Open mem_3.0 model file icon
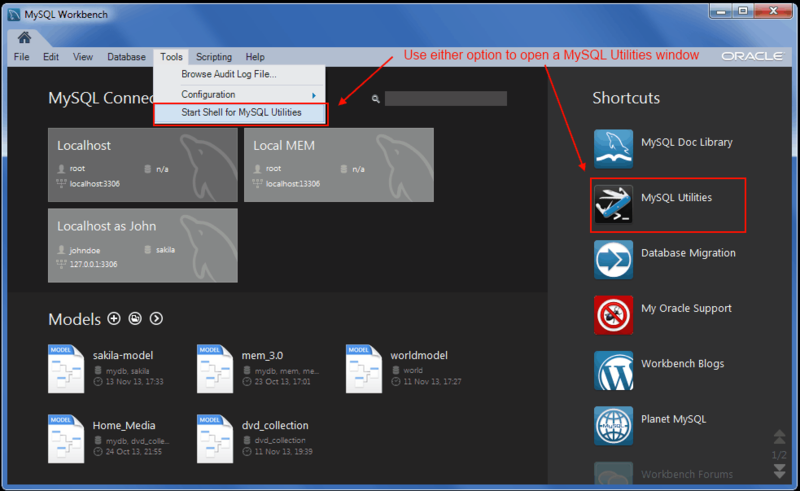Image resolution: width=800 pixels, height=491 pixels. tap(215, 369)
